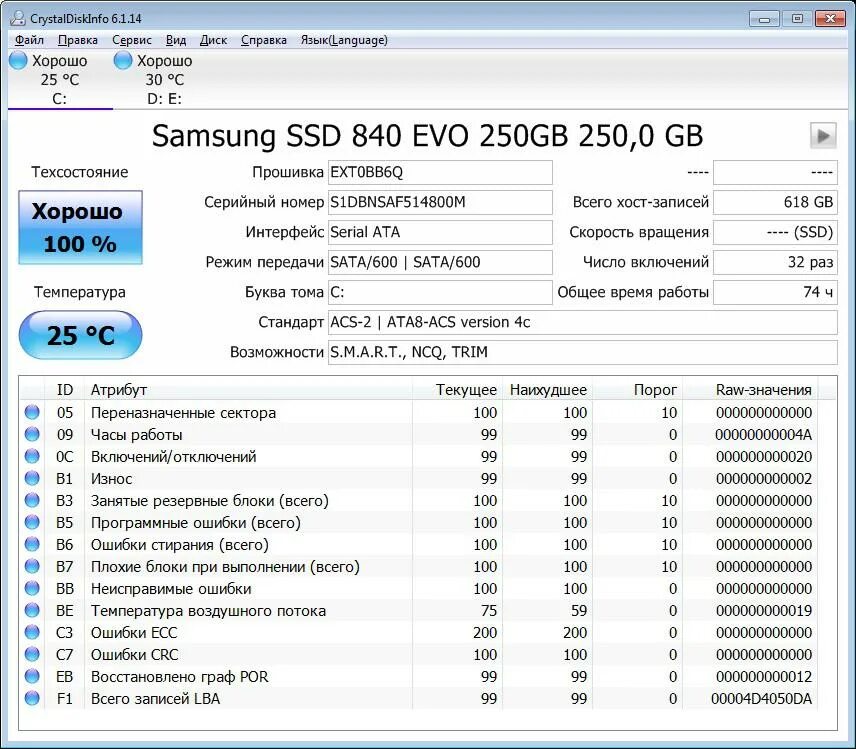Open the Сервис menu
The image size is (856, 749).
coord(132,40)
